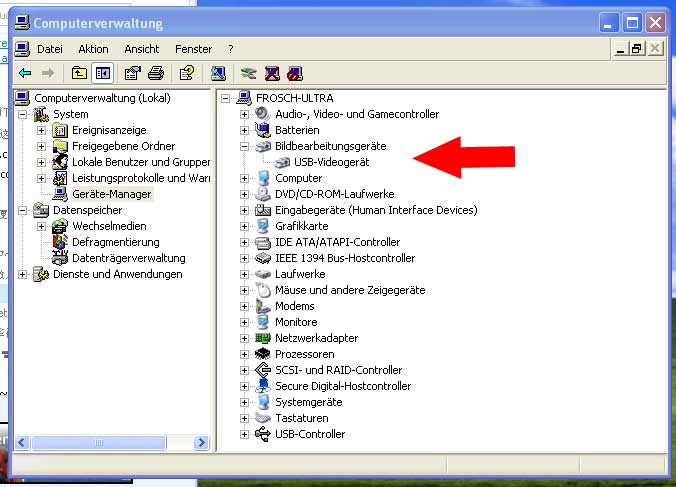Open the ? help menu
The height and width of the screenshot is (487, 676).
(x=231, y=49)
